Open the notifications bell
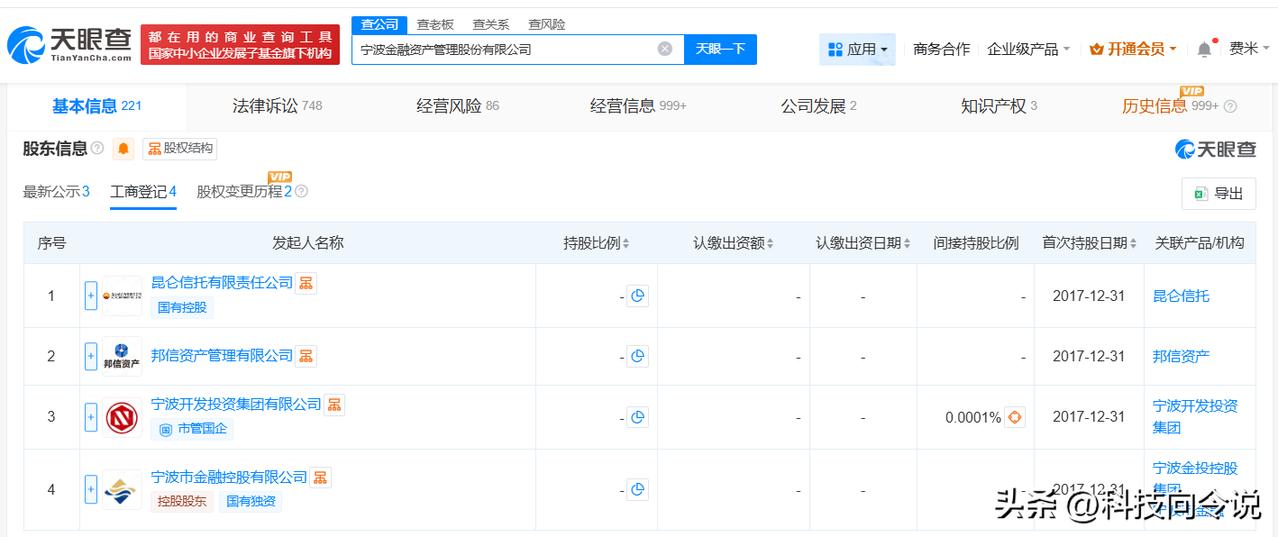 [x=1204, y=49]
